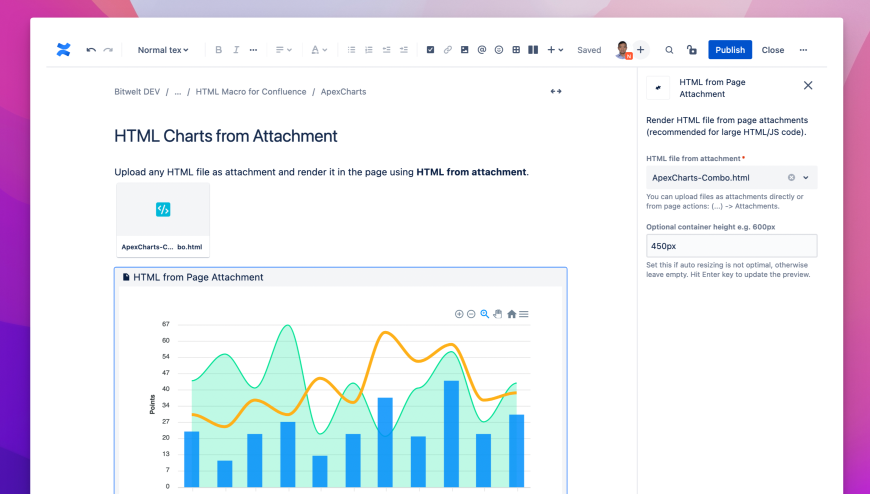Undo the last edit
This screenshot has height=494, width=870.
pyautogui.click(x=91, y=50)
